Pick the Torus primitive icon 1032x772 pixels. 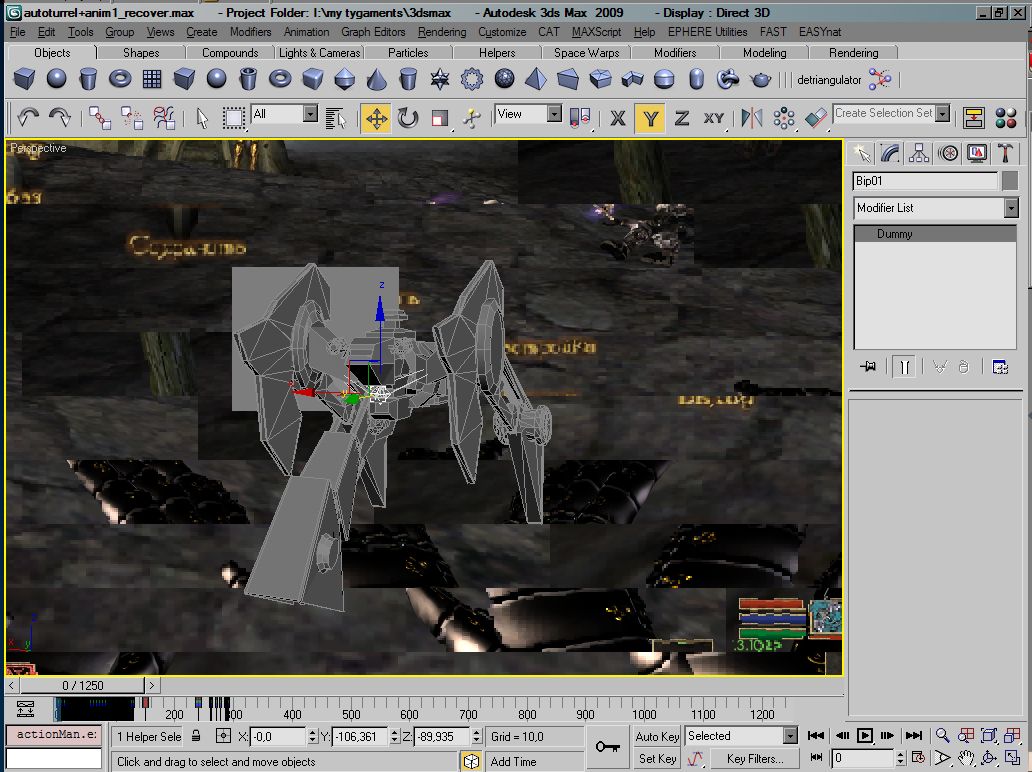pos(120,79)
